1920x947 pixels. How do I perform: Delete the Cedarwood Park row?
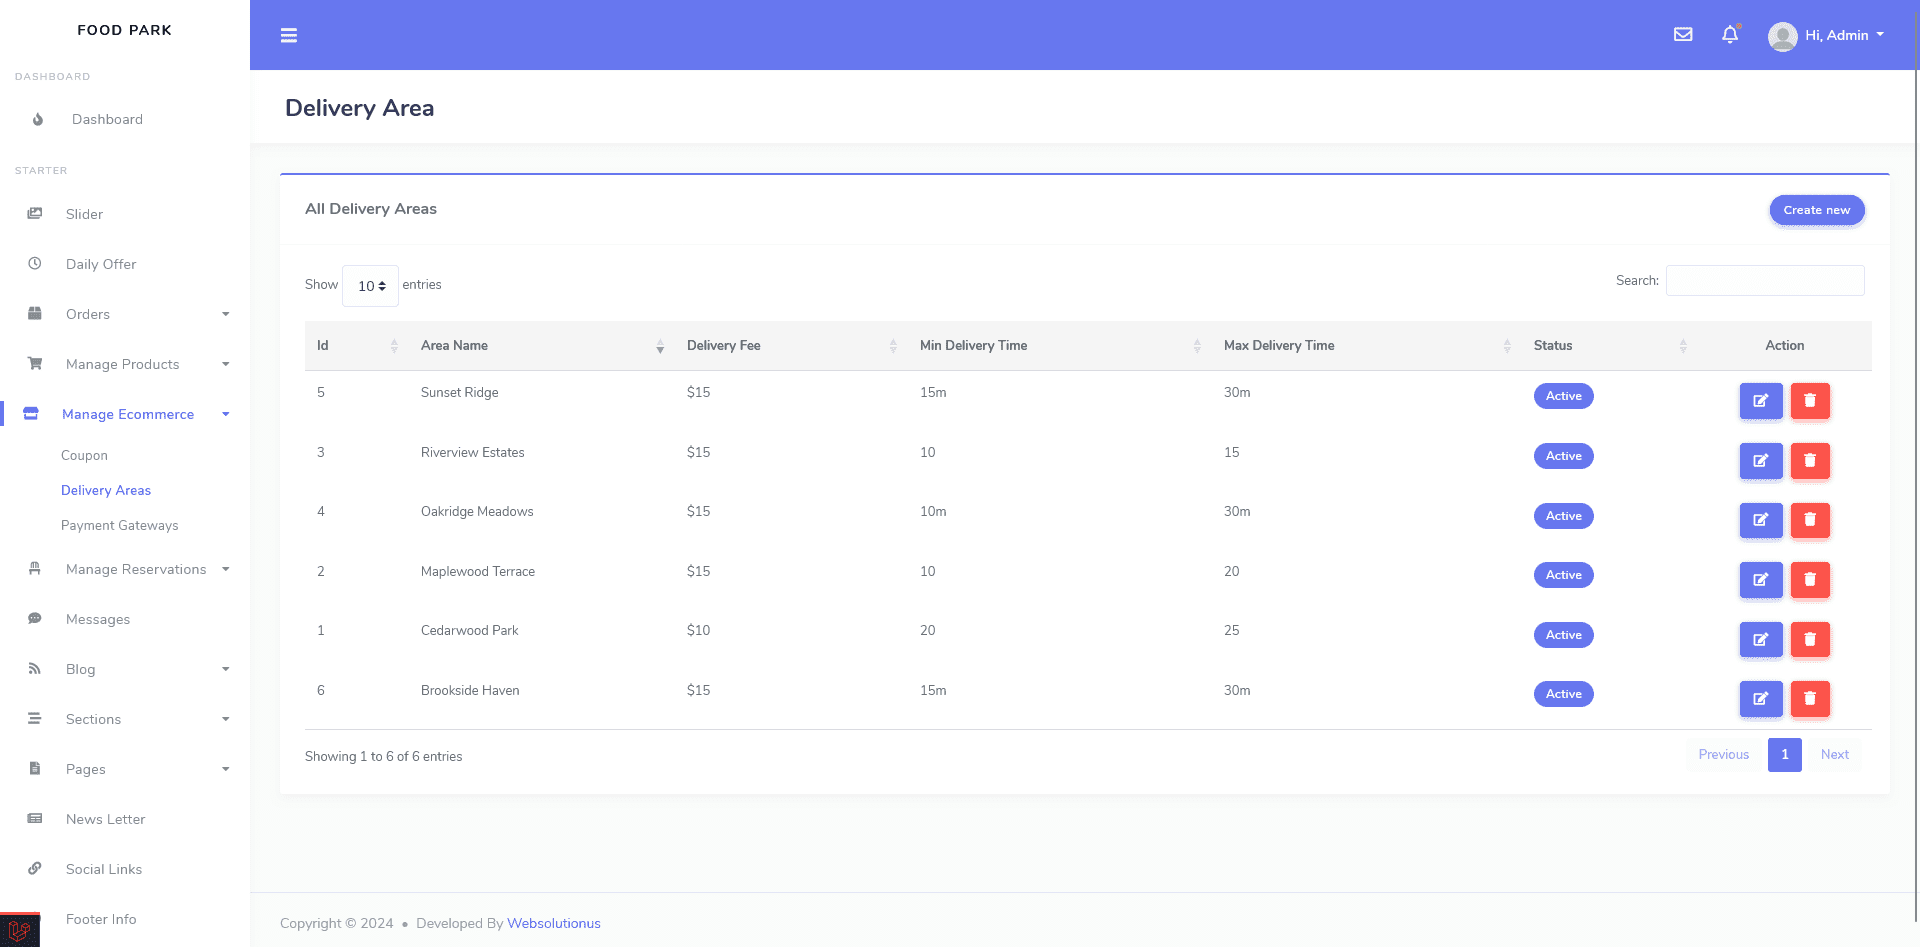click(x=1810, y=639)
